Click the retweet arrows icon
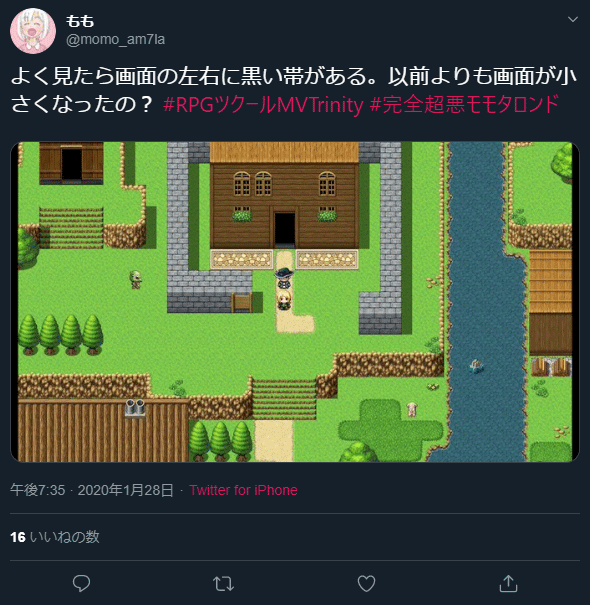The image size is (590, 605). [x=223, y=584]
